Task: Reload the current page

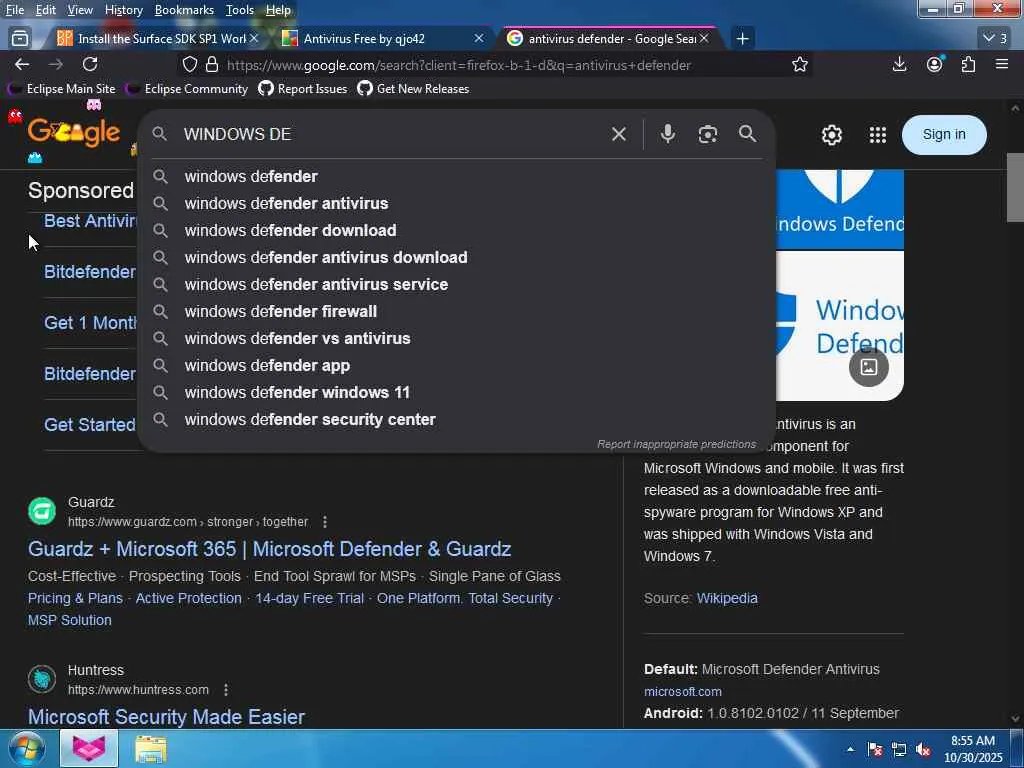Action: coord(90,64)
